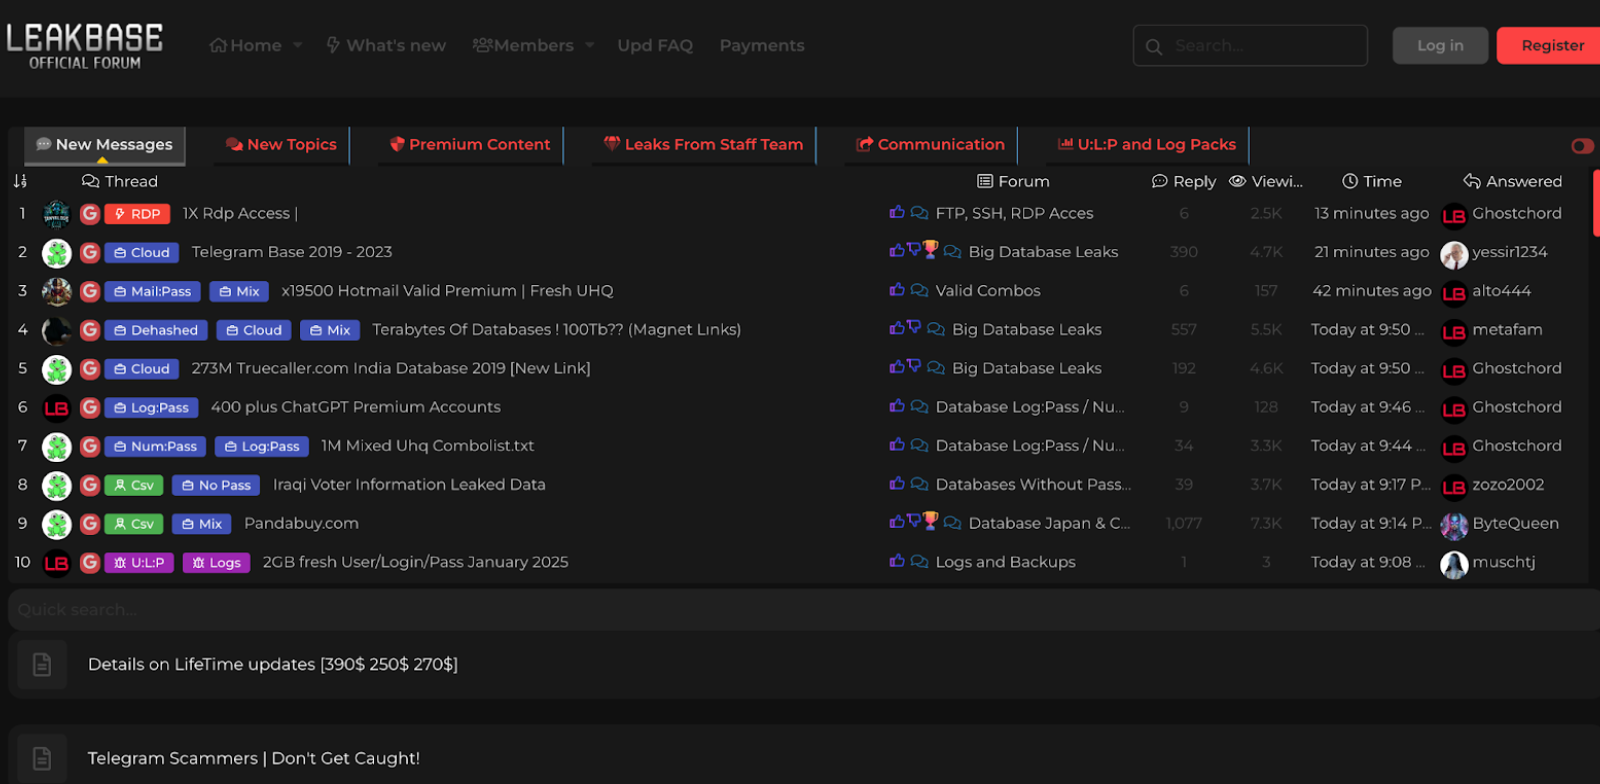Click username zozo2002
The width and height of the screenshot is (1600, 784).
click(x=1508, y=484)
